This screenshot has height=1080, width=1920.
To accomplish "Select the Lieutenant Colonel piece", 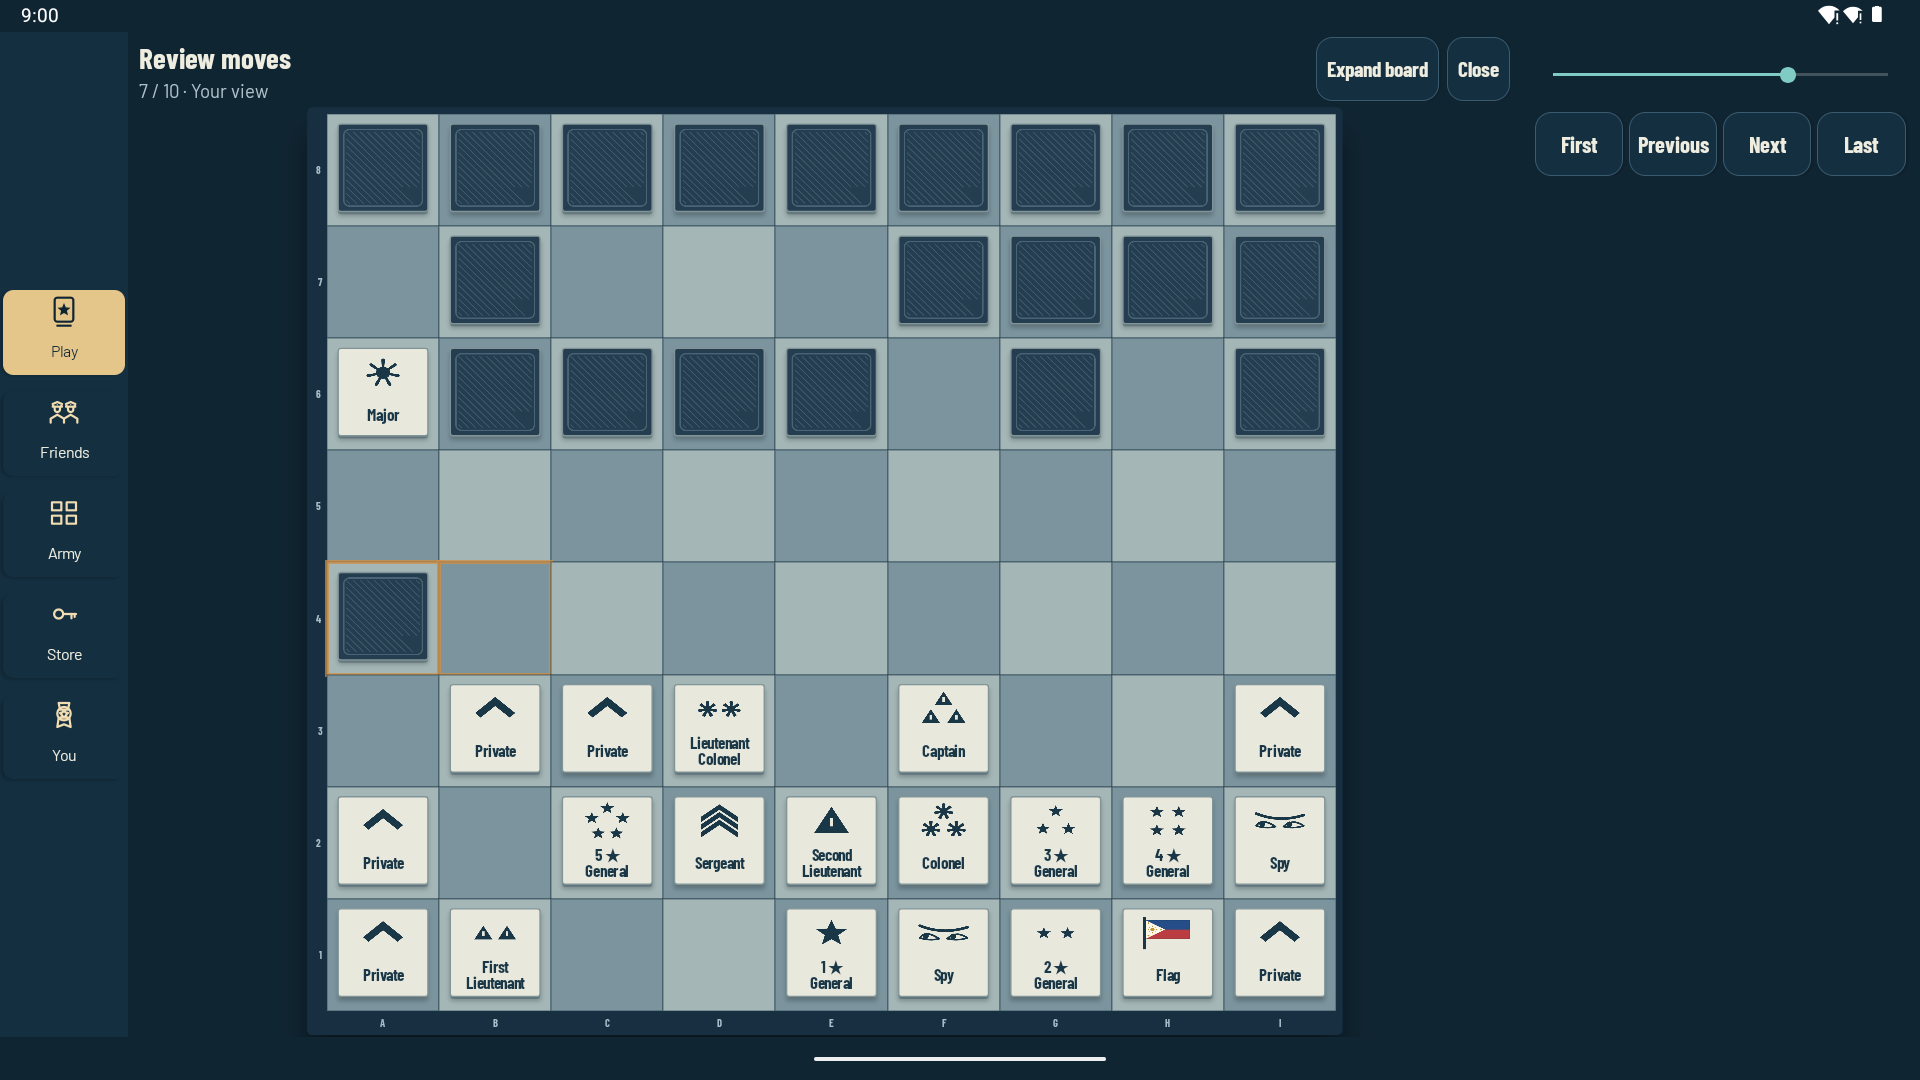I will 719,729.
